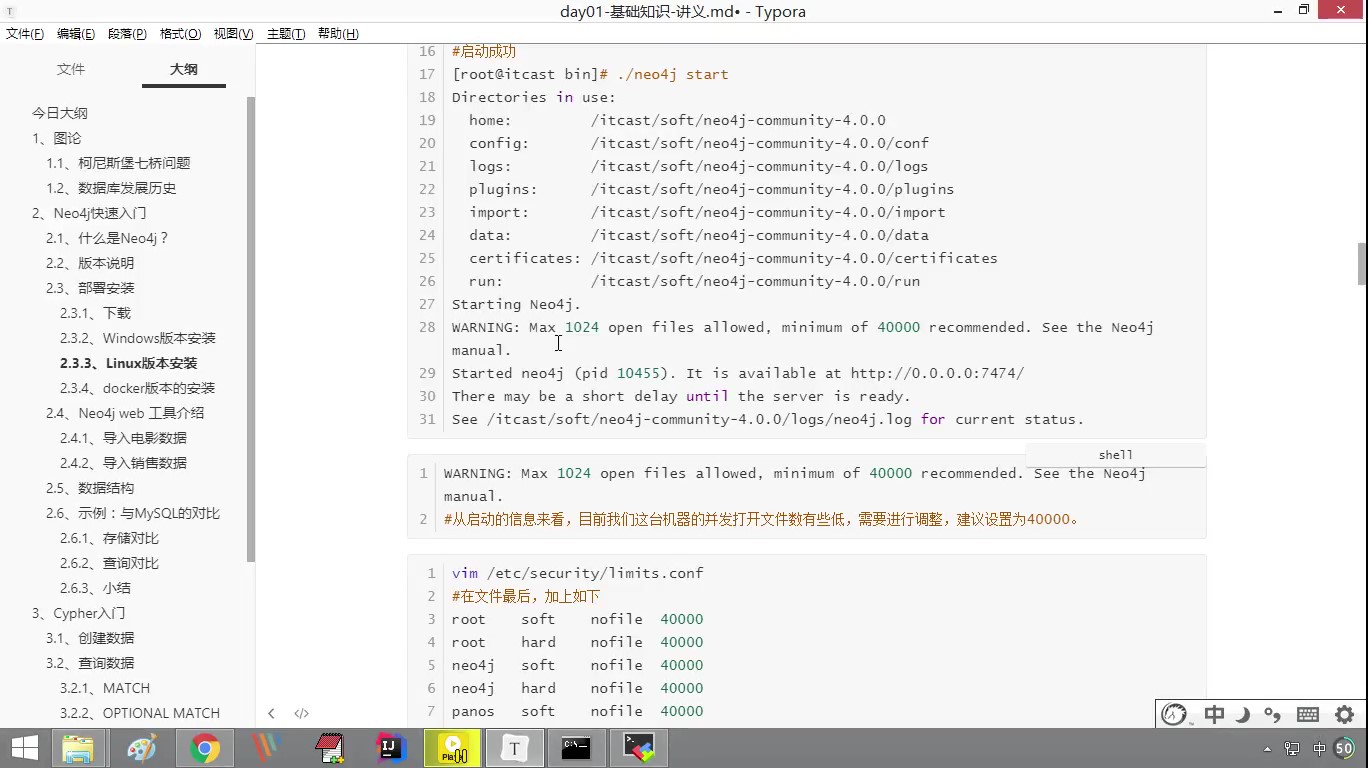Go to 2.5、数据结构 heading
This screenshot has height=768, width=1368.
click(90, 488)
